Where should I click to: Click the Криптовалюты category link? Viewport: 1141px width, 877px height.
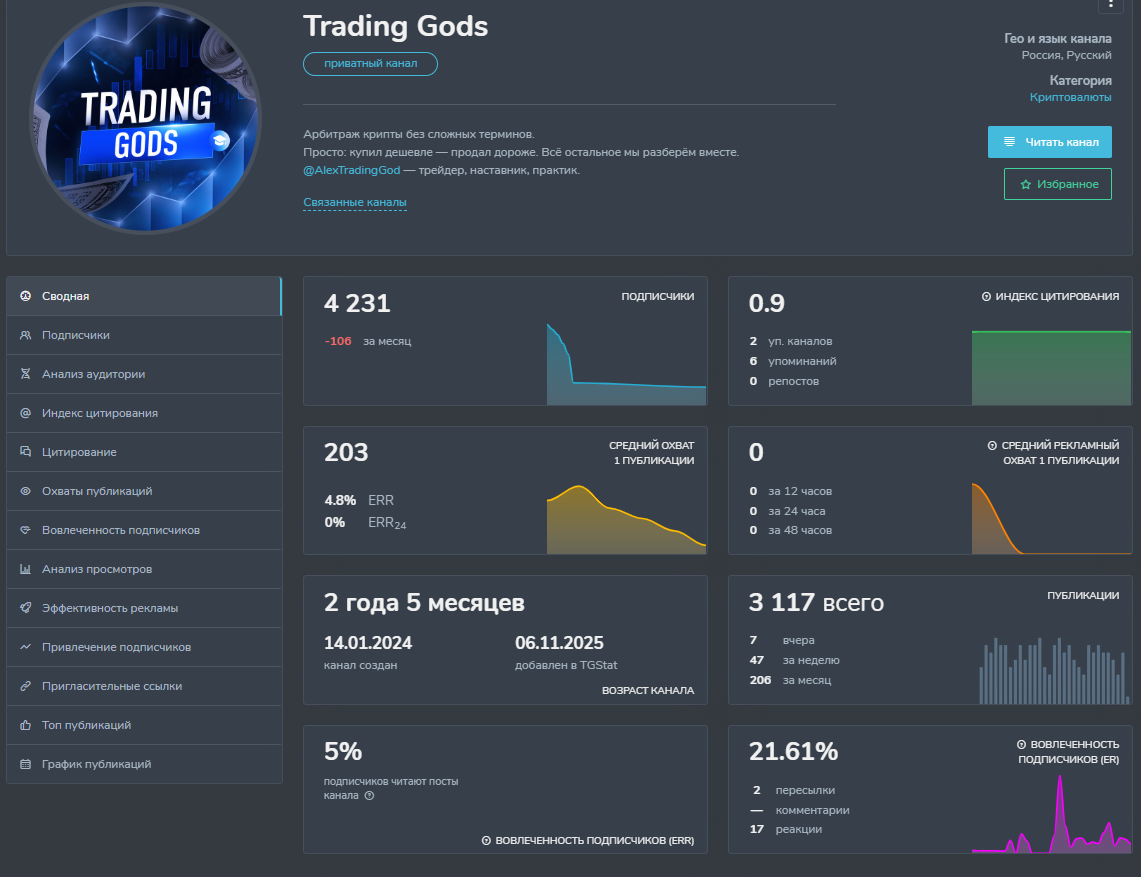[1070, 98]
